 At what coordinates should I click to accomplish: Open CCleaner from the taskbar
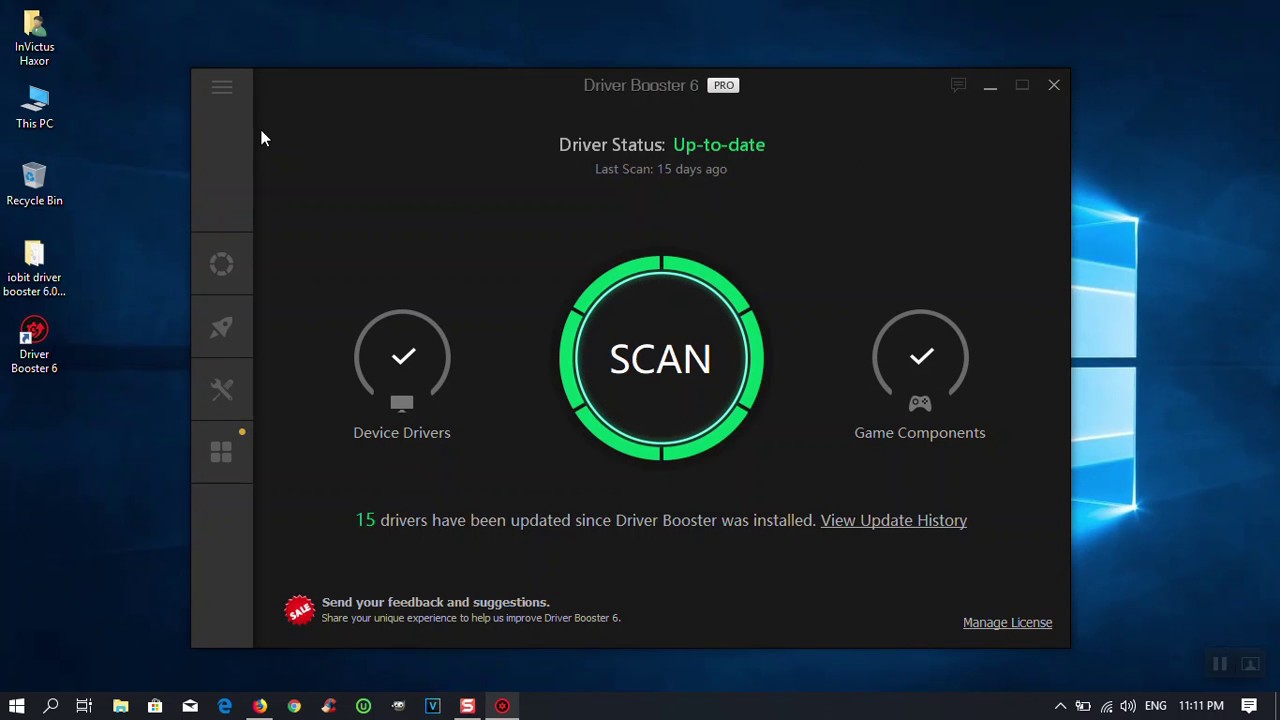pyautogui.click(x=328, y=706)
